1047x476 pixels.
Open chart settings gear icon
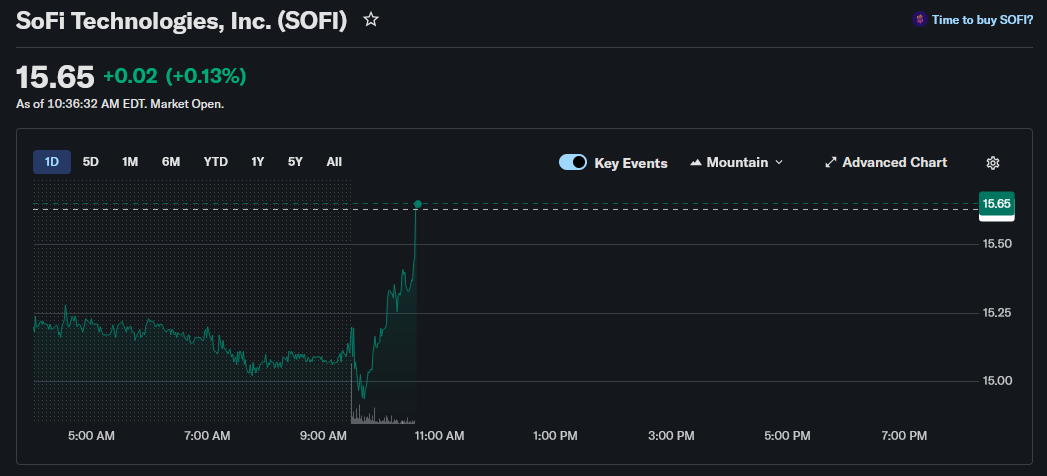[993, 163]
